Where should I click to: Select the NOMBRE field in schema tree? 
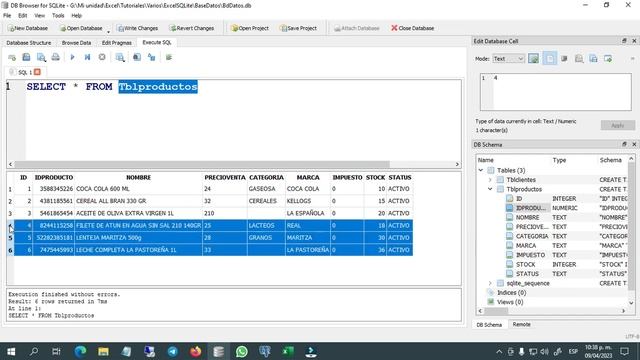(x=527, y=218)
